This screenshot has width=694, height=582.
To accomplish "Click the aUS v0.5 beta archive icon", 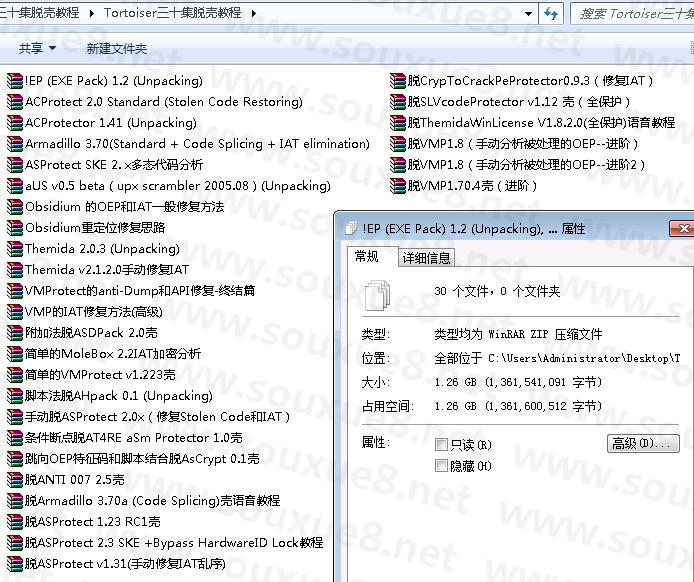I will [15, 186].
